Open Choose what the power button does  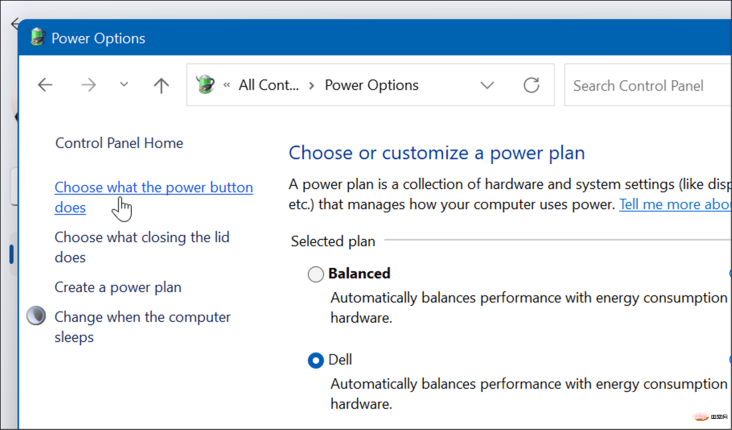pyautogui.click(x=154, y=197)
